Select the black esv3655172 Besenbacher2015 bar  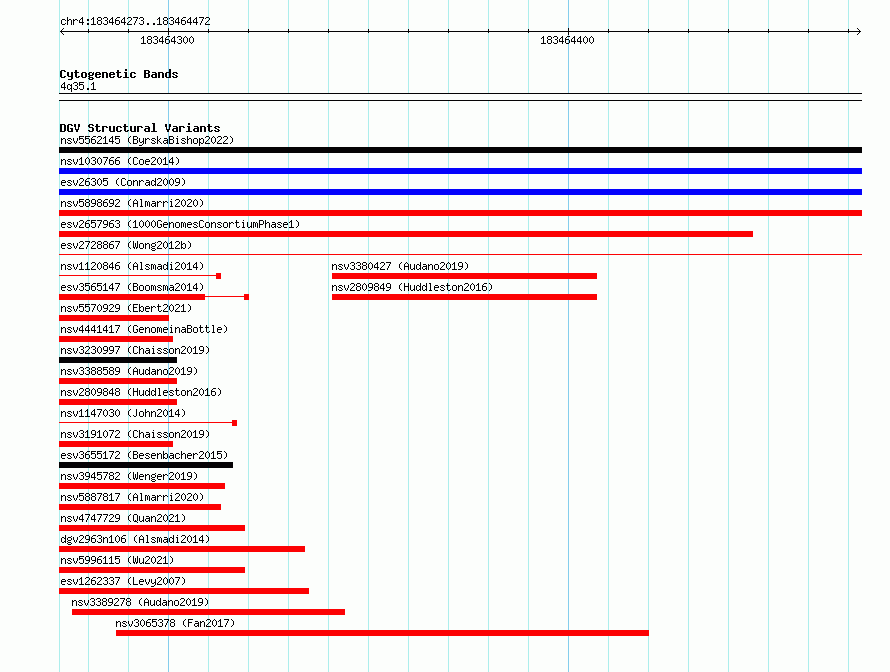(146, 465)
